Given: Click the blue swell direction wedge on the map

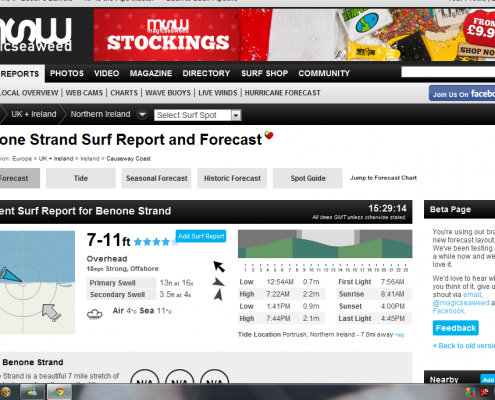Looking at the screenshot, I should coord(10,275).
